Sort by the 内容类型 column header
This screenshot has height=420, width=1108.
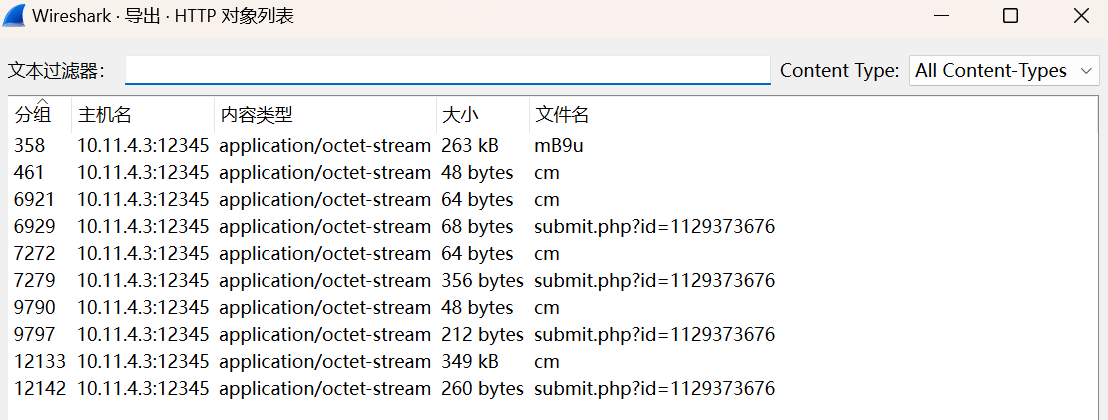coord(256,115)
